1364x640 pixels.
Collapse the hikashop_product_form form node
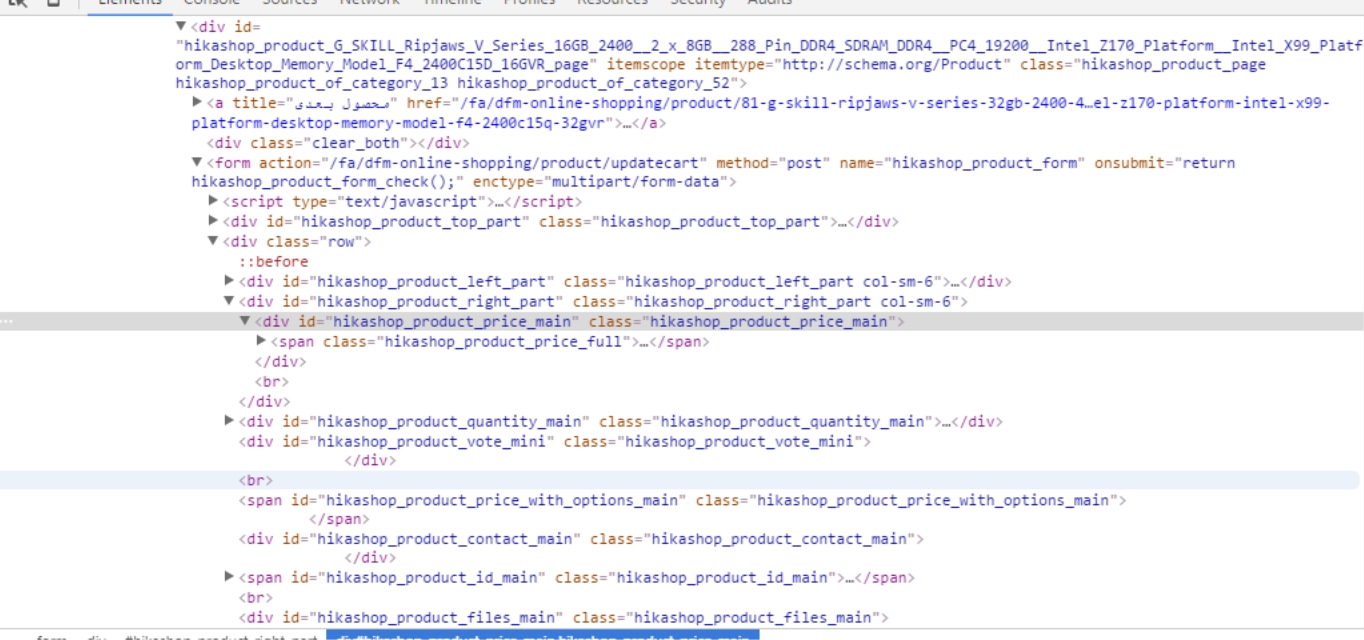(x=197, y=162)
